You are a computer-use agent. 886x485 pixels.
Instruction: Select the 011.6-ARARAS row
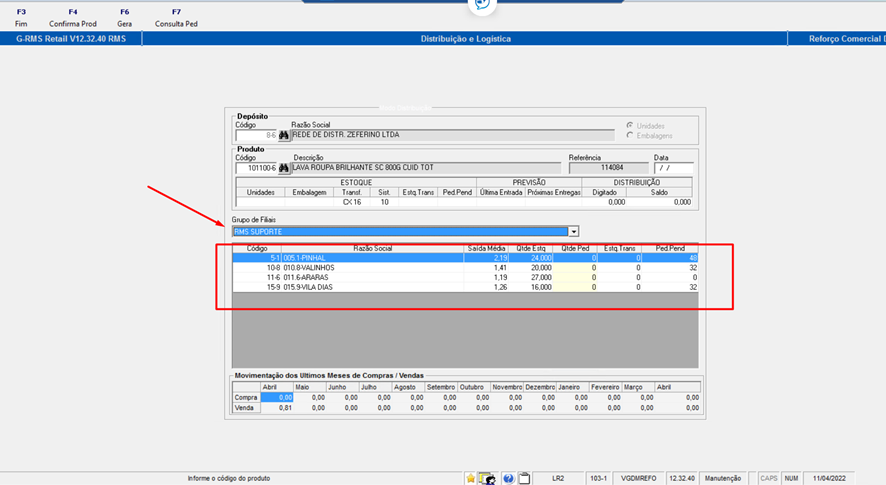[465, 278]
